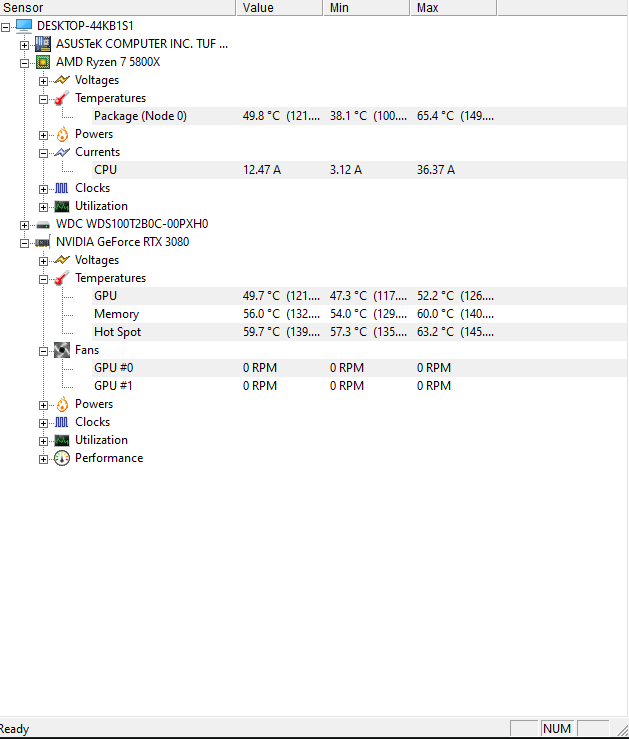Click the Min column header

coord(367,8)
